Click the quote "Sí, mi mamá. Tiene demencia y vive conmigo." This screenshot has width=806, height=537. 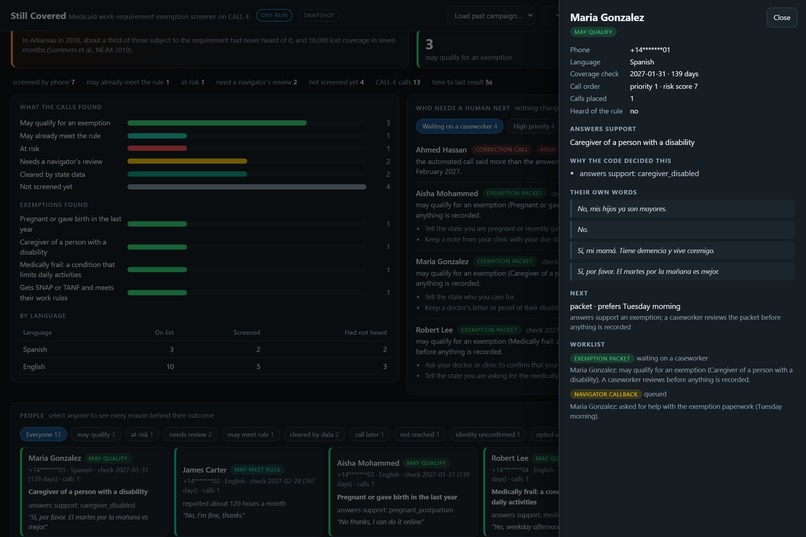(x=682, y=250)
